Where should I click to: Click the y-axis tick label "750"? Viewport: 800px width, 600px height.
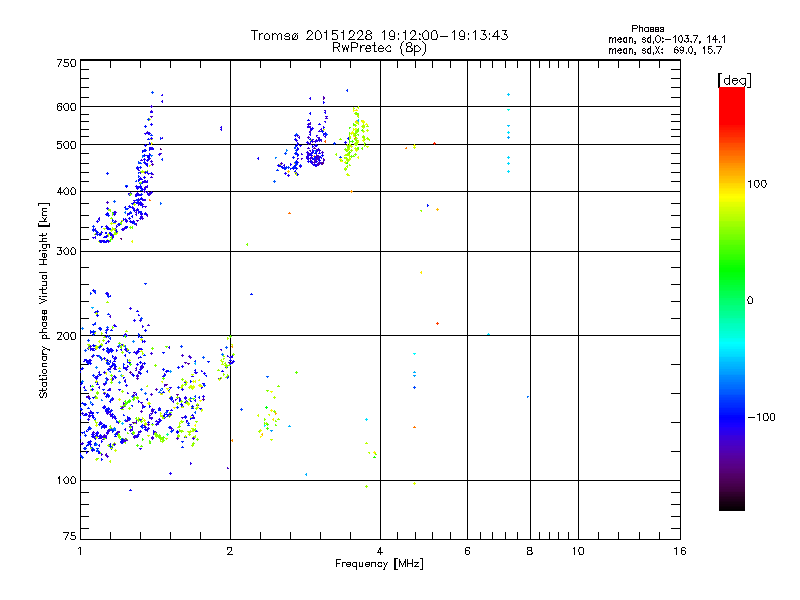point(66,63)
